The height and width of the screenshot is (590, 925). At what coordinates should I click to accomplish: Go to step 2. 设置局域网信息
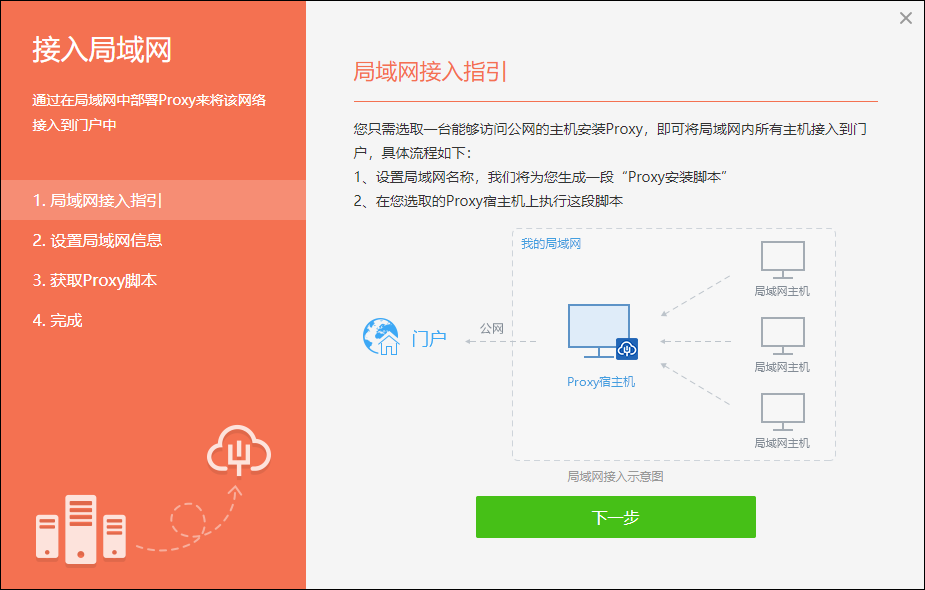pos(153,241)
